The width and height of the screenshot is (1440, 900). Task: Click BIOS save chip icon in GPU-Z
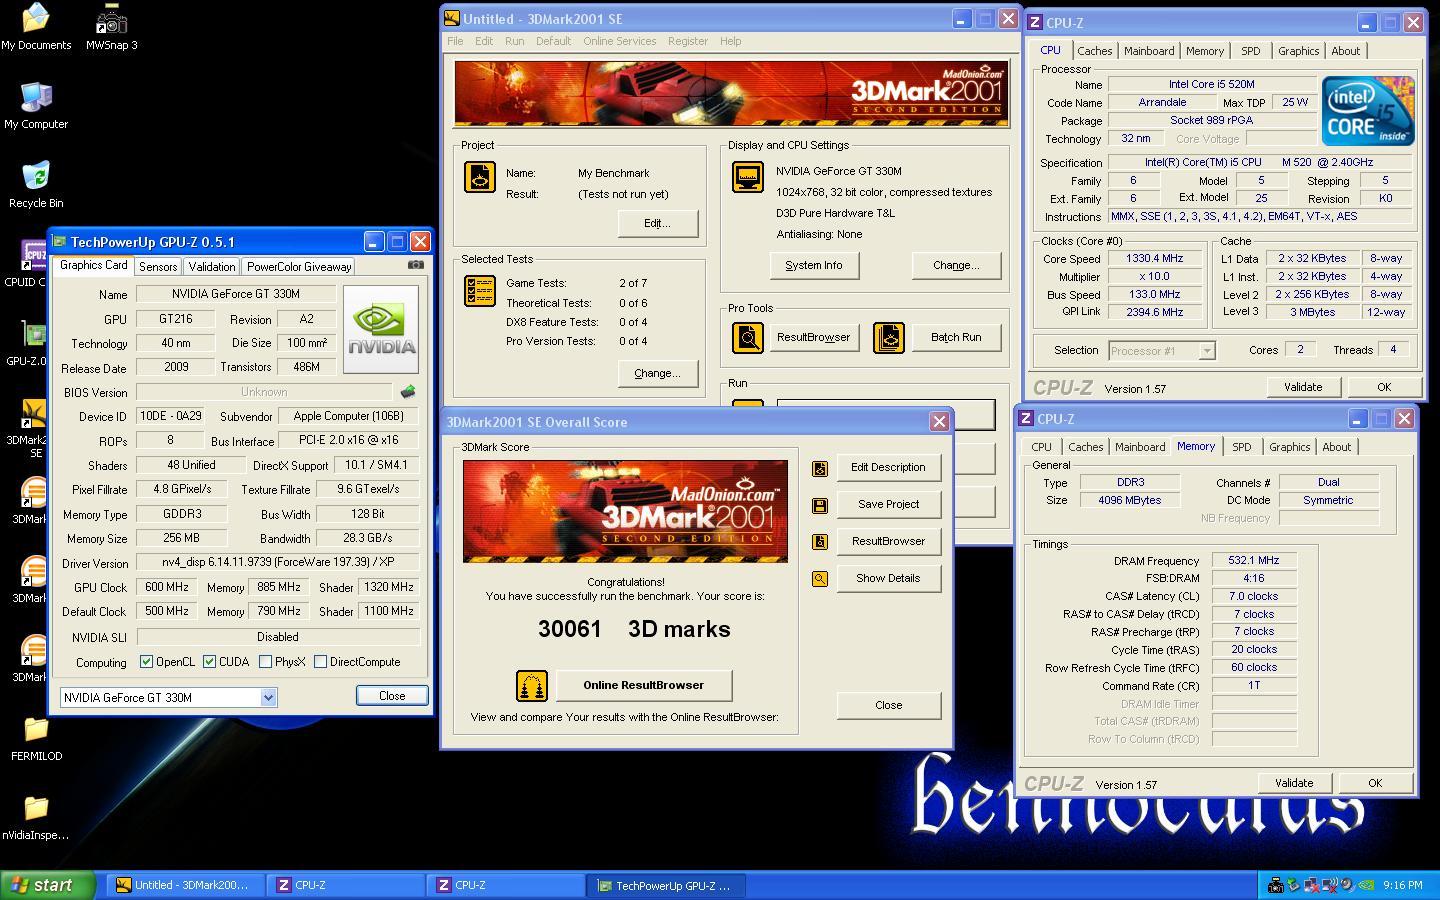pyautogui.click(x=407, y=392)
